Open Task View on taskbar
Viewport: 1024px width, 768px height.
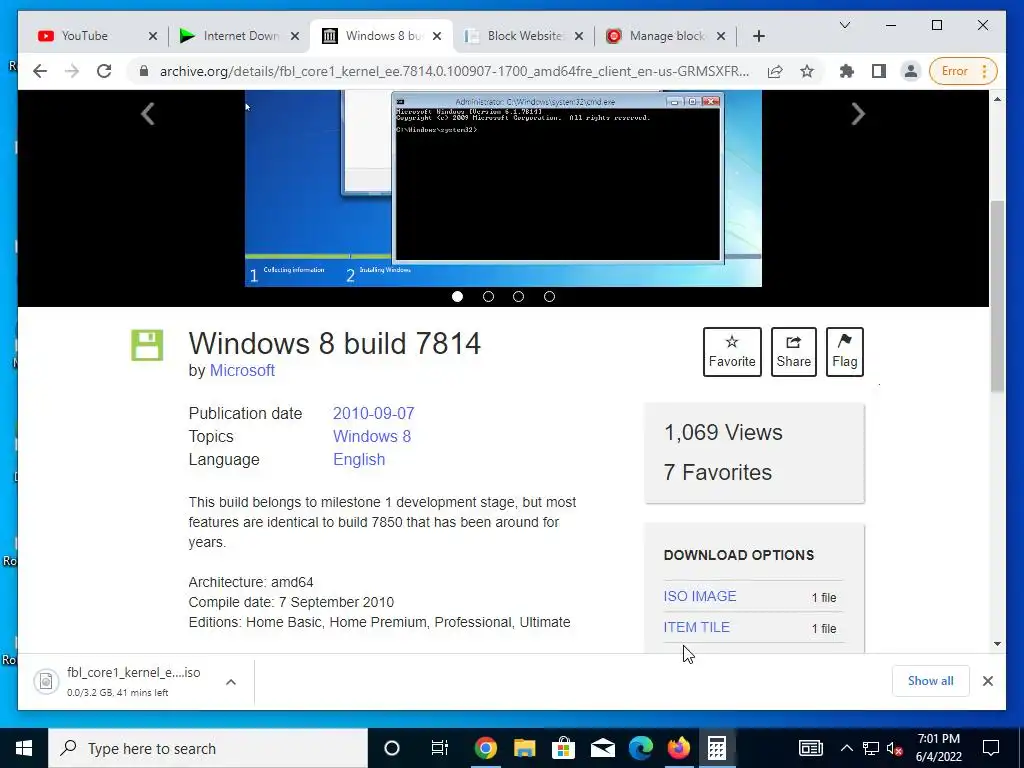click(x=440, y=748)
